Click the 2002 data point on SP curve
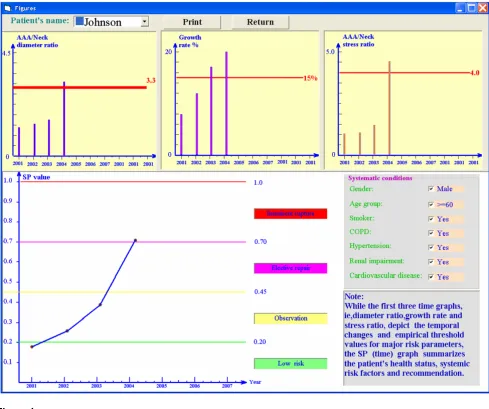The height and width of the screenshot is (409, 489). [67, 331]
